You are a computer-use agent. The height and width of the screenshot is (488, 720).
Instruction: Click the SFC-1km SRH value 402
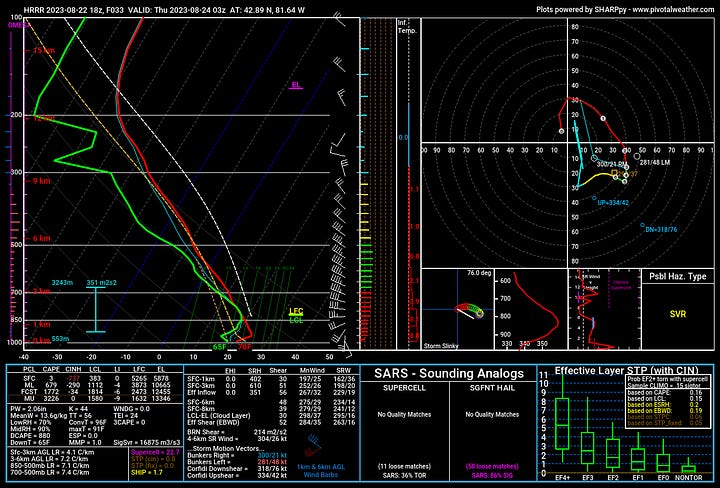(x=254, y=379)
